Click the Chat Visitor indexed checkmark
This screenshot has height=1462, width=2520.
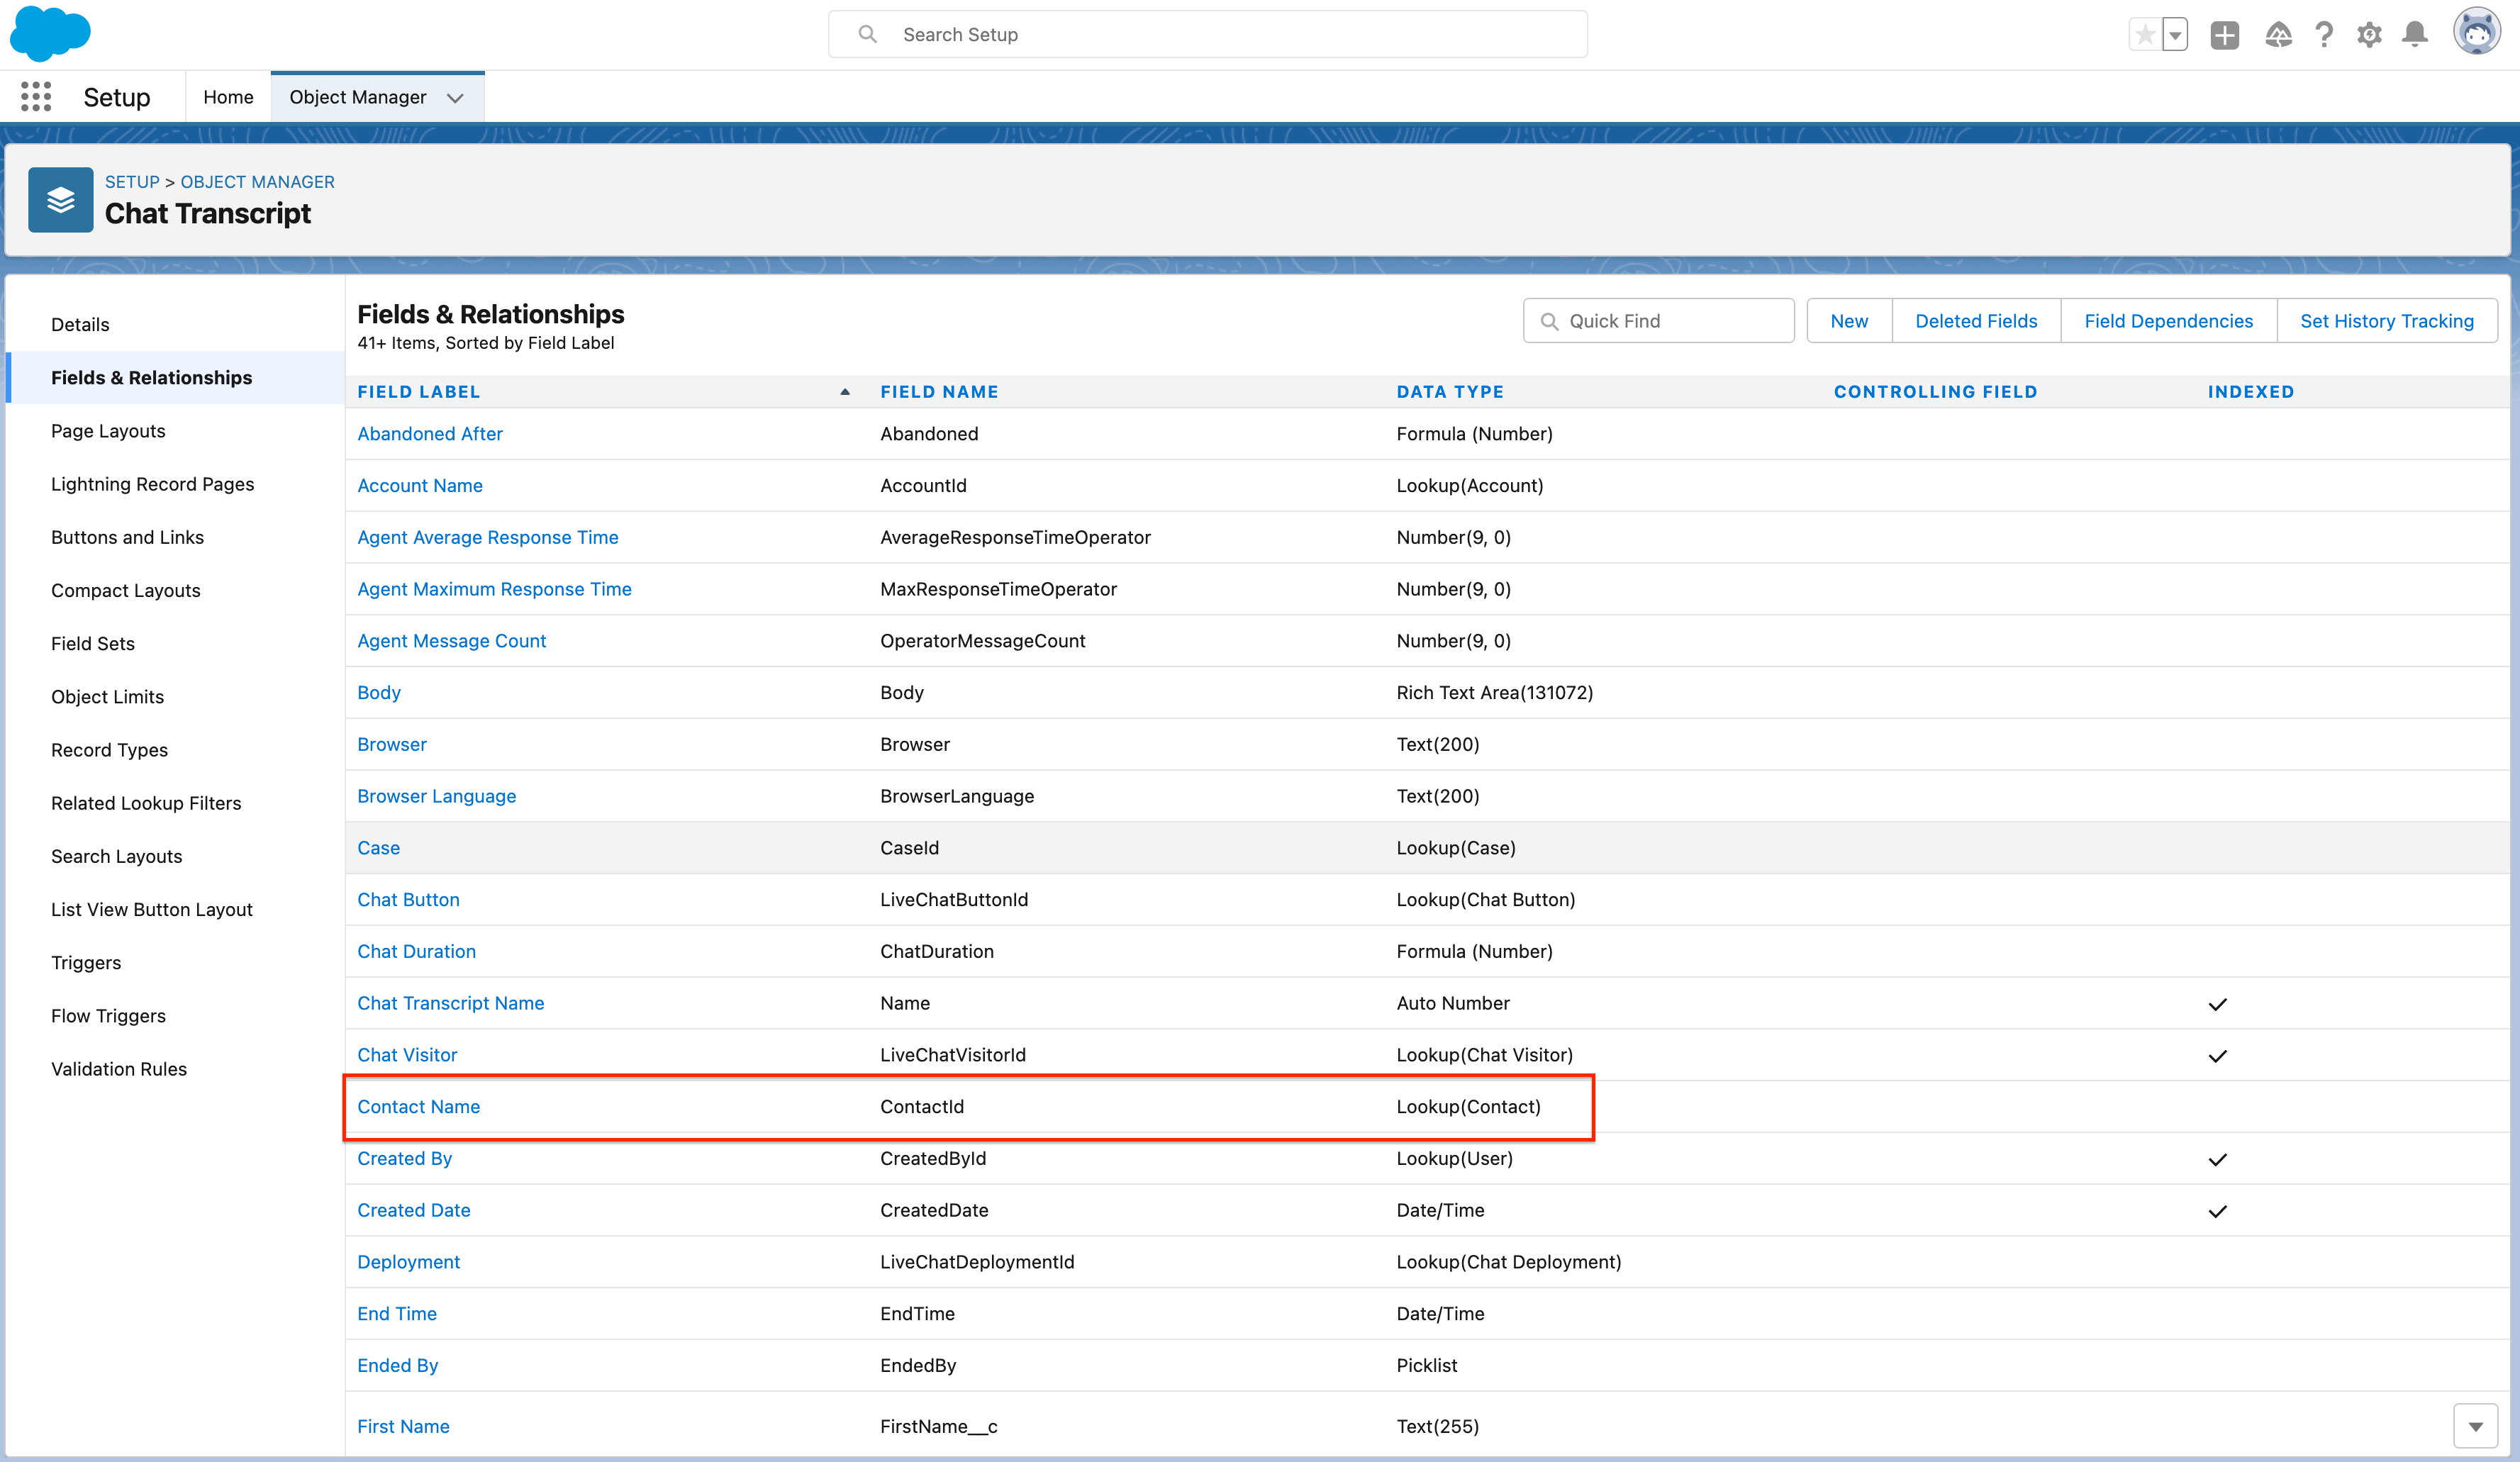tap(2217, 1056)
